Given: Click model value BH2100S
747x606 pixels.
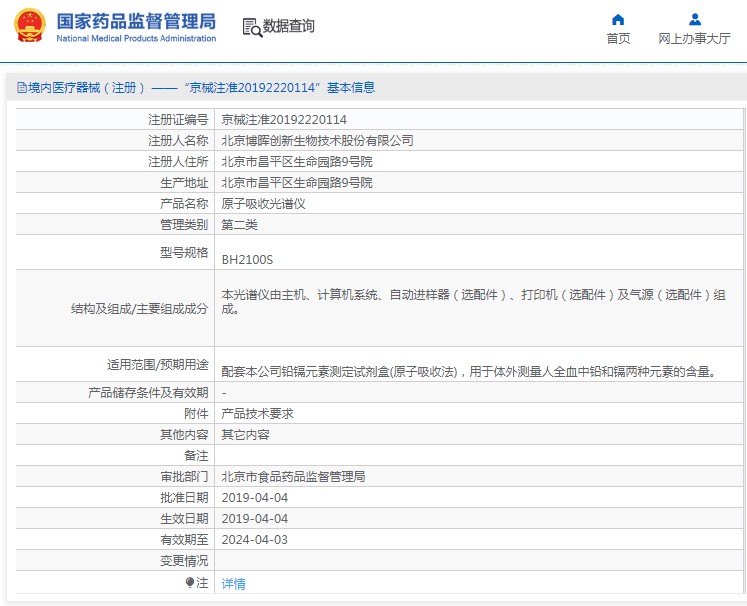Looking at the screenshot, I should pos(247,260).
